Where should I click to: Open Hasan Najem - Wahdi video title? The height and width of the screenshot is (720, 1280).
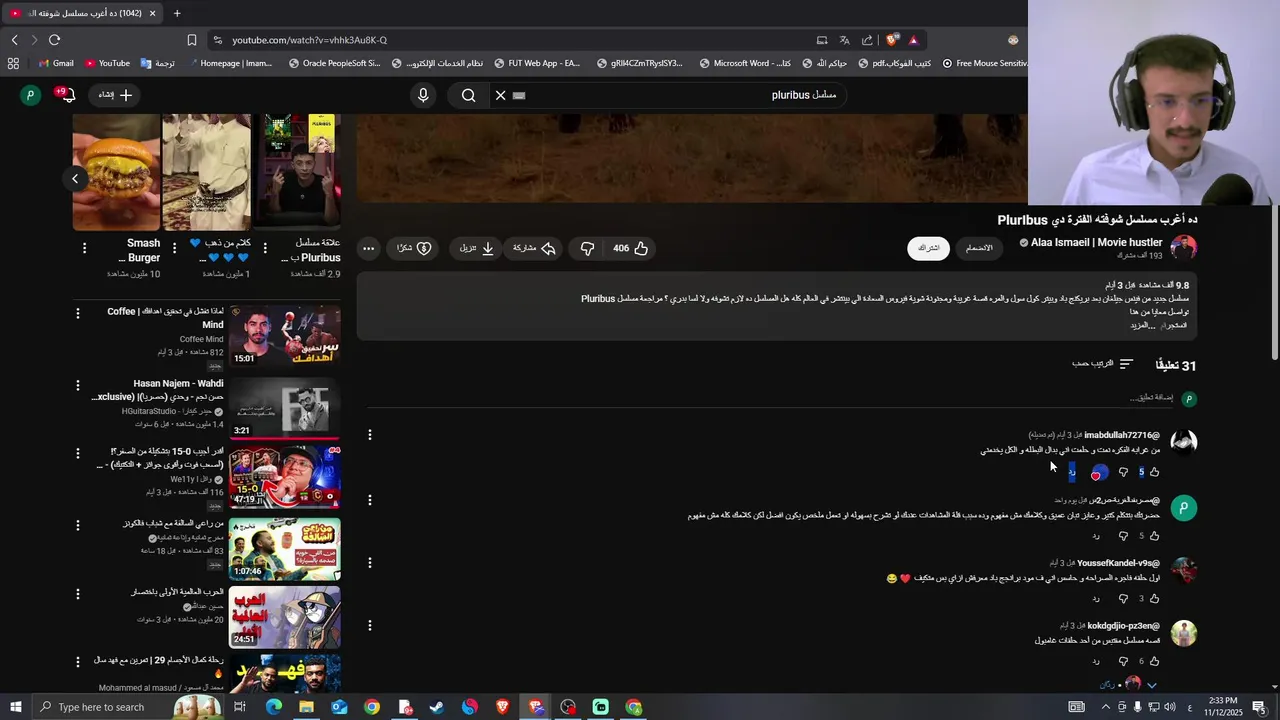tap(158, 390)
